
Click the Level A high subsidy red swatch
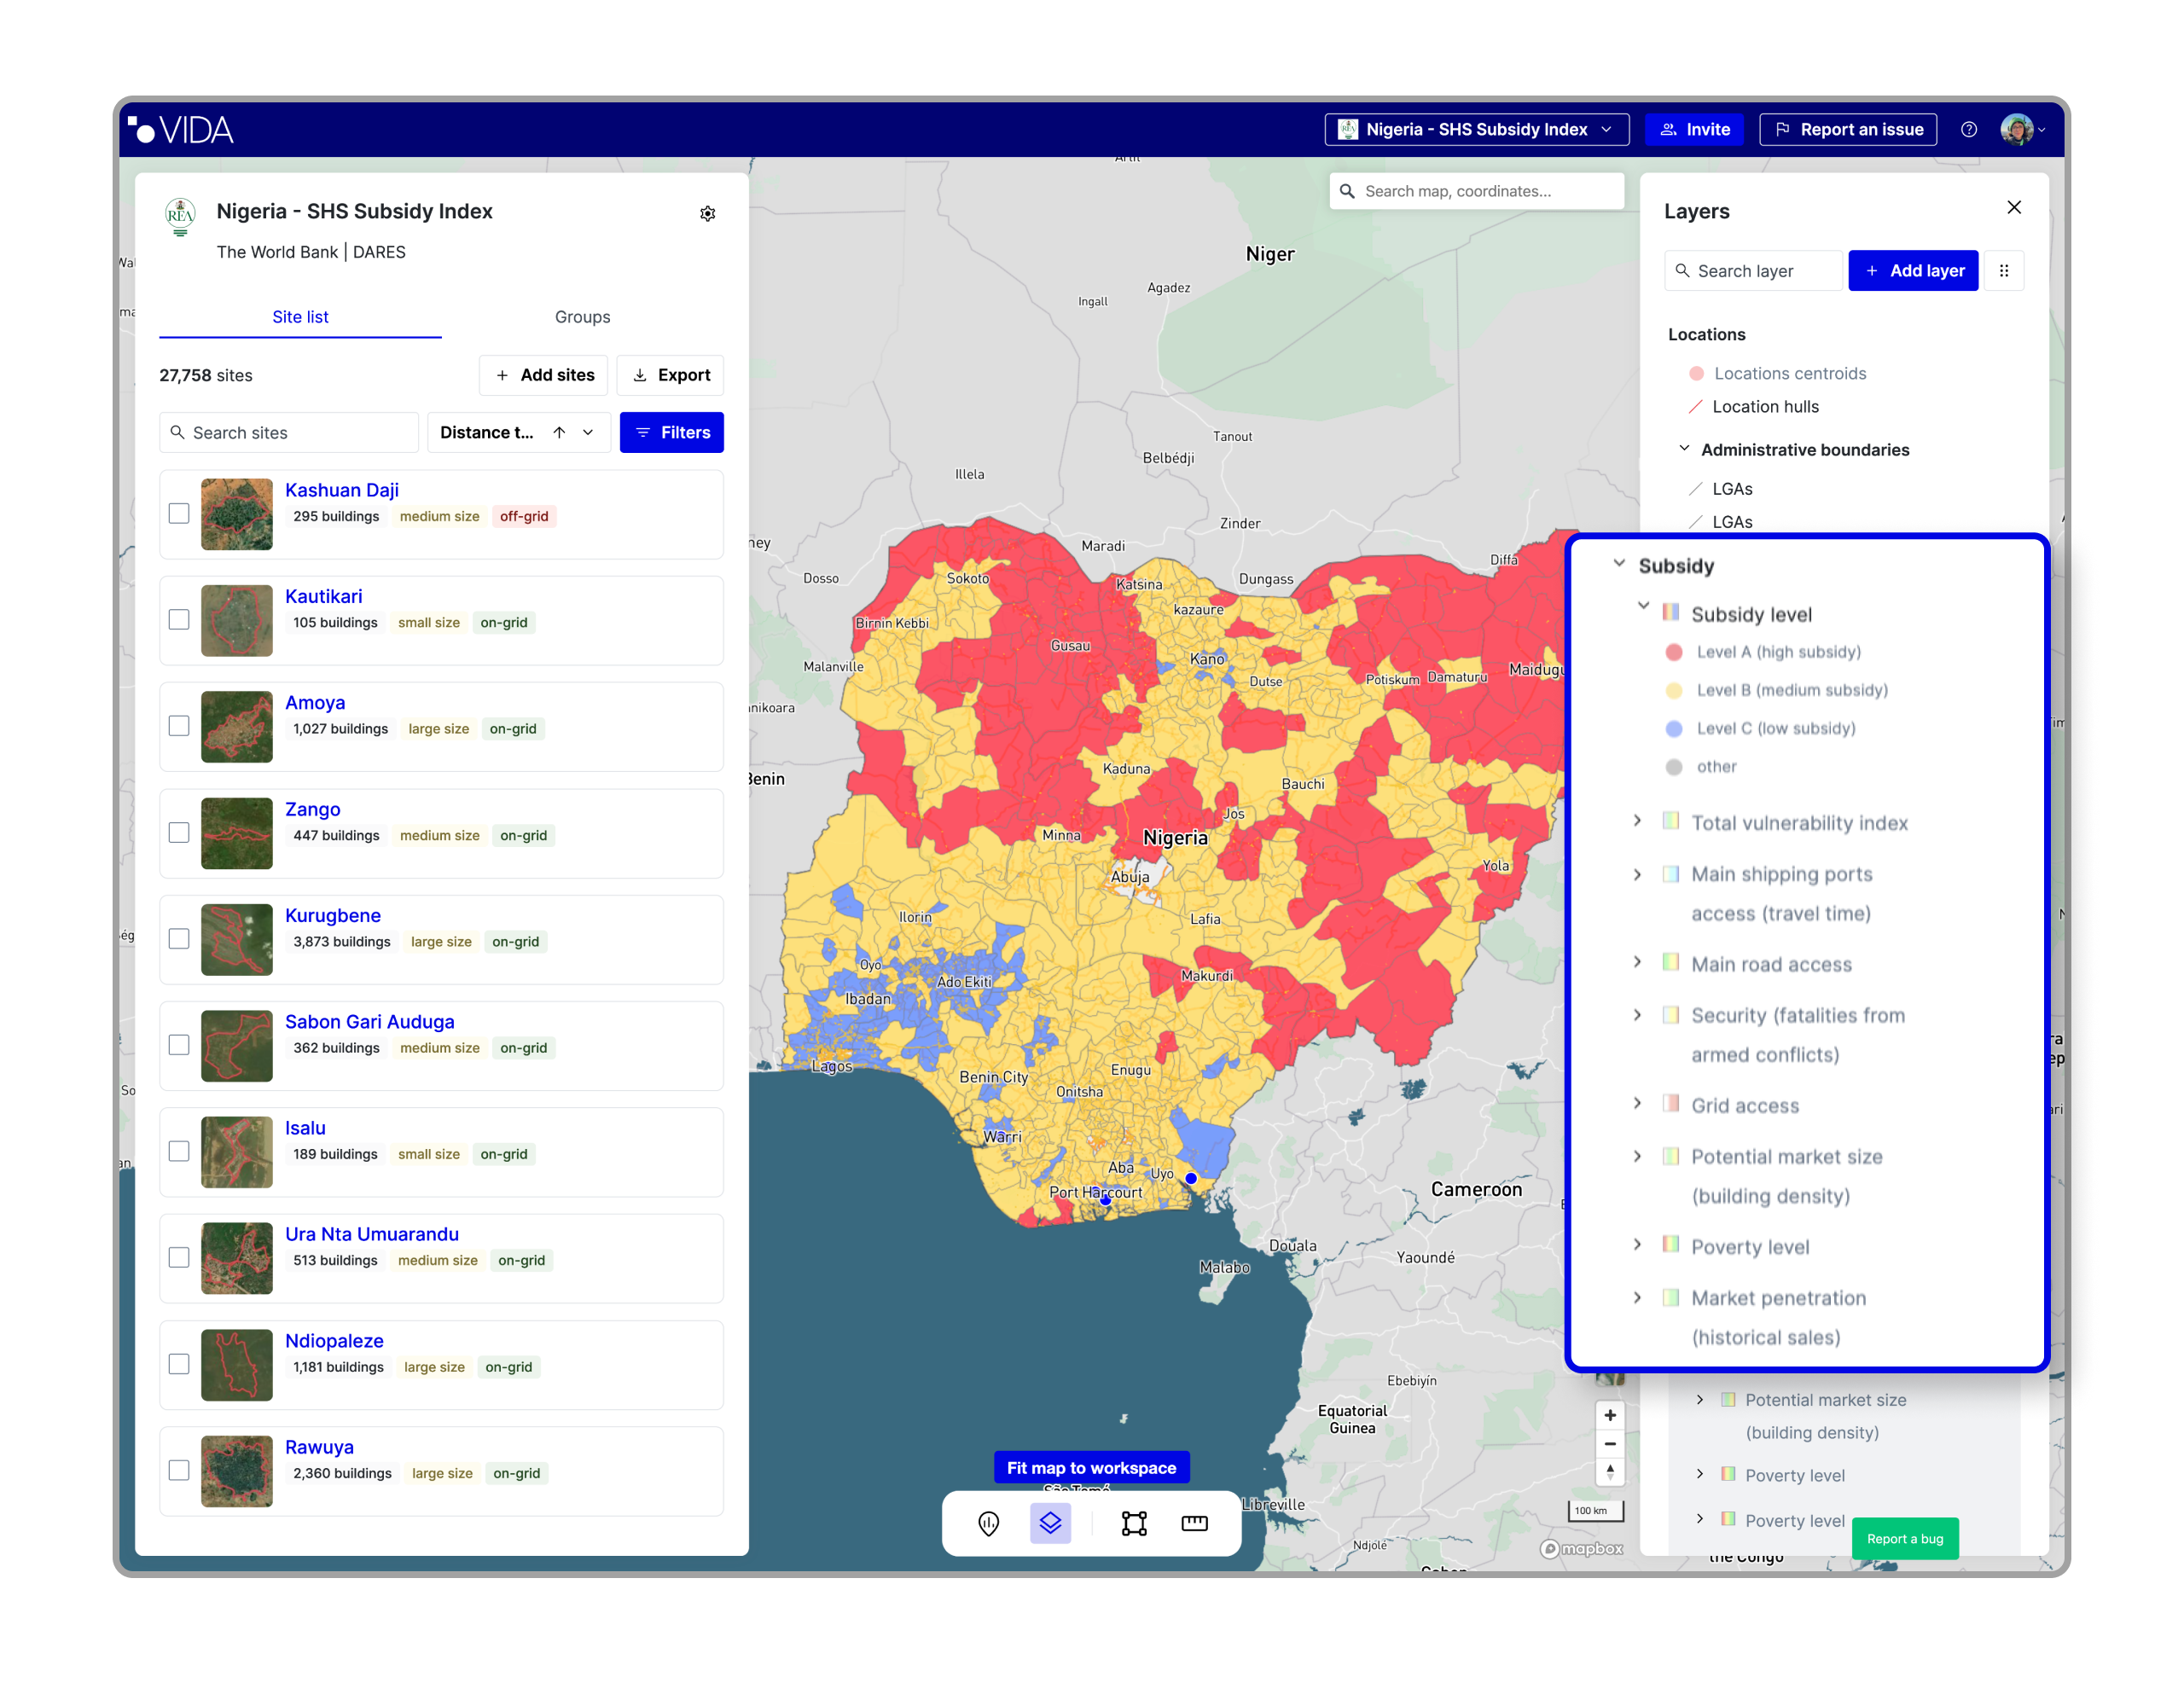[1674, 652]
